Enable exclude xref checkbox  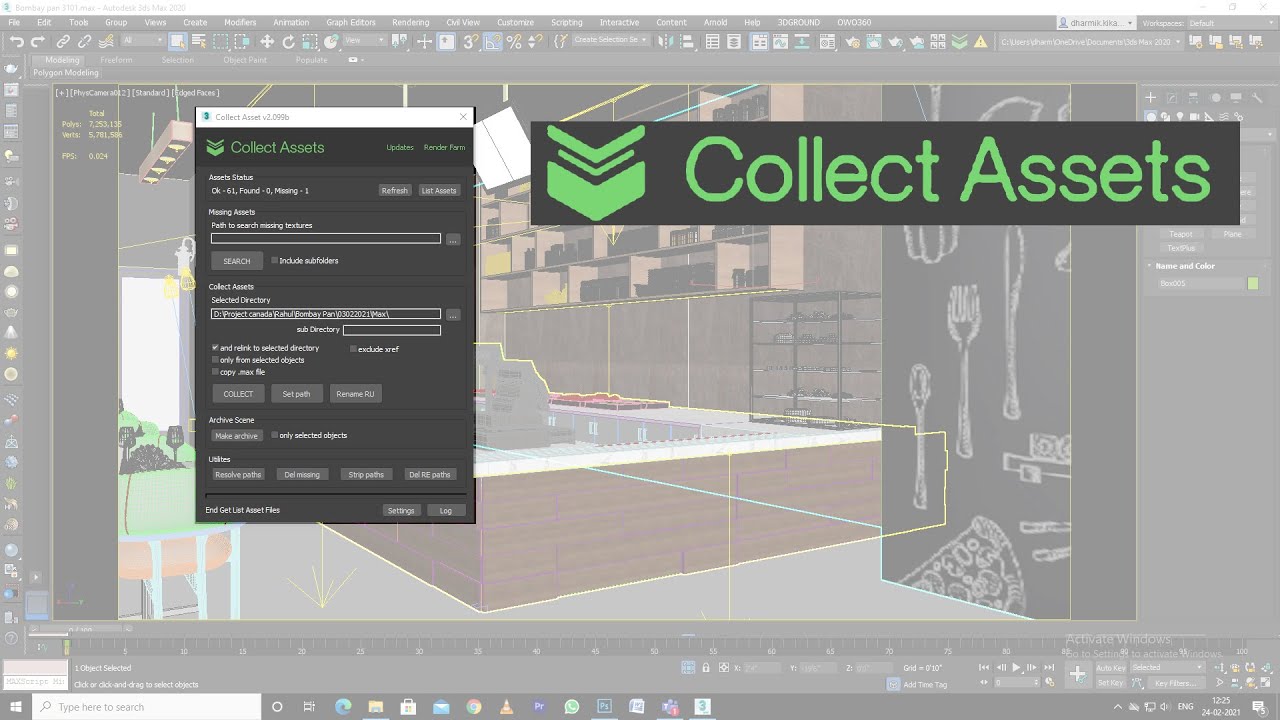coord(354,349)
